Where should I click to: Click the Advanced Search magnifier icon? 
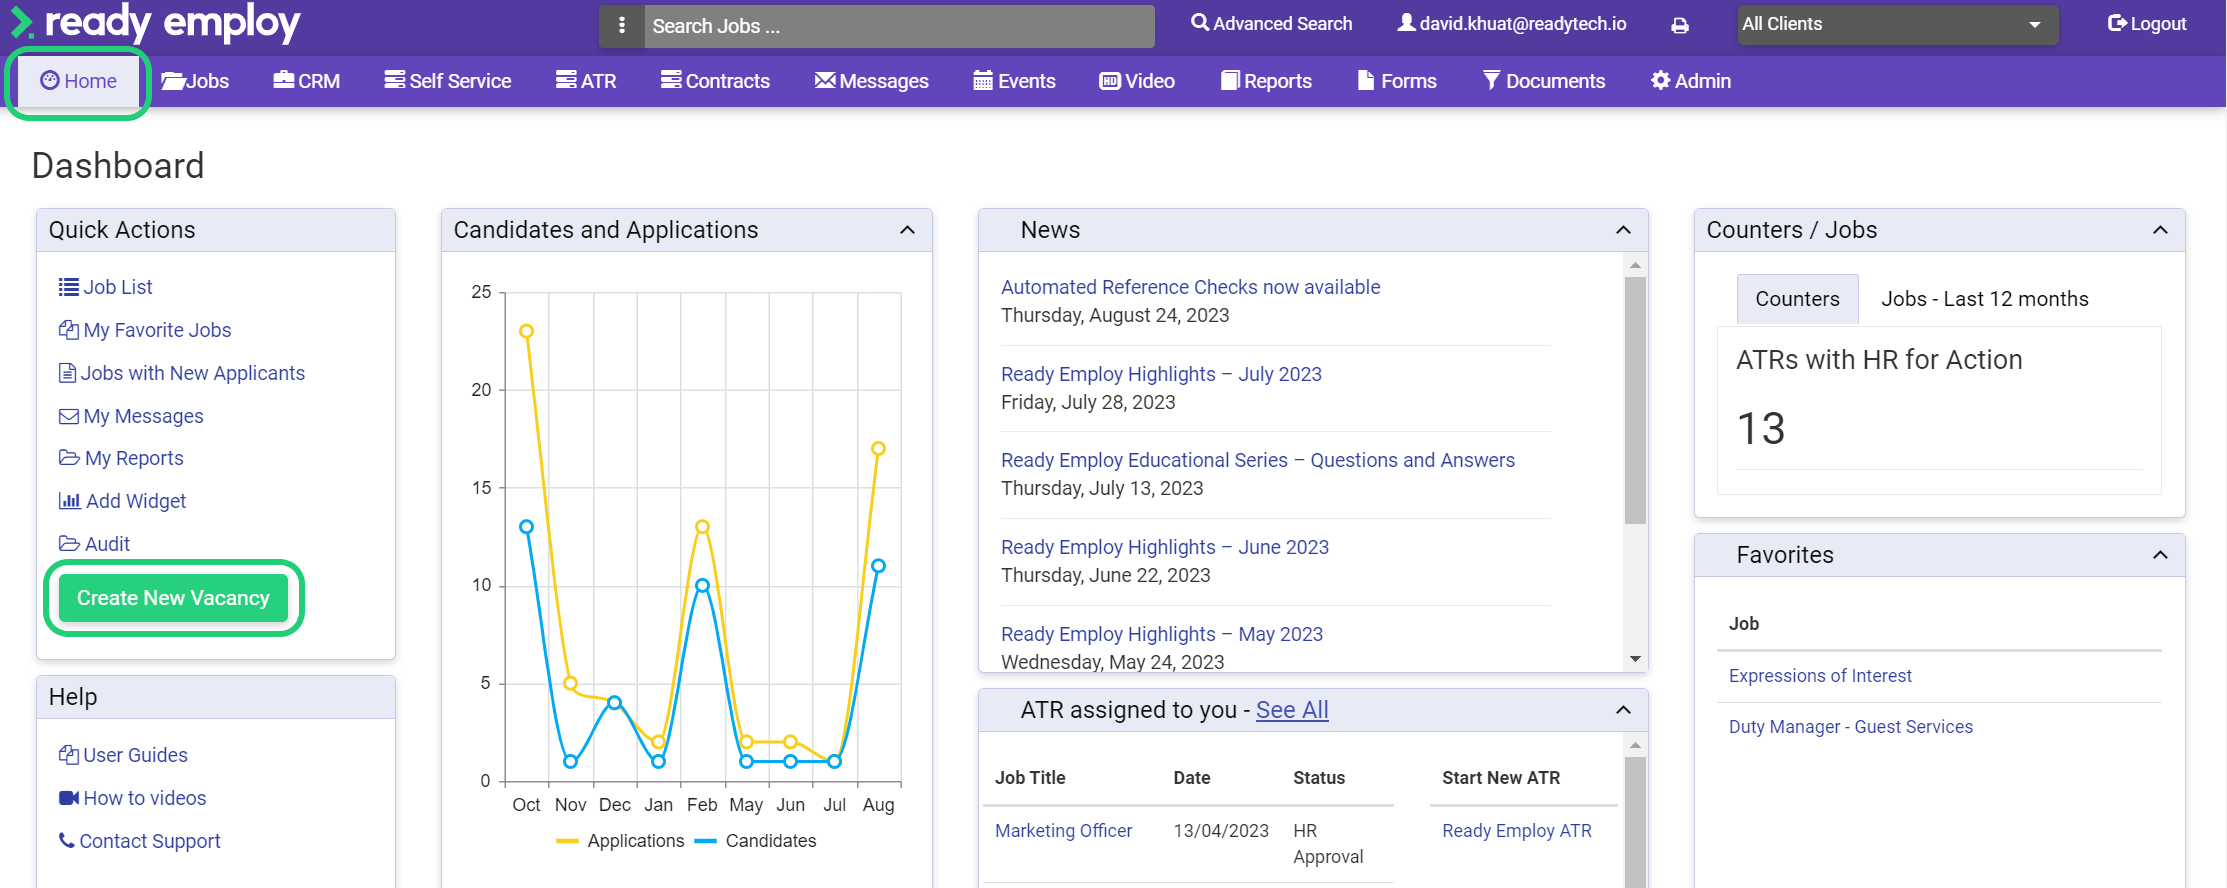click(x=1199, y=23)
